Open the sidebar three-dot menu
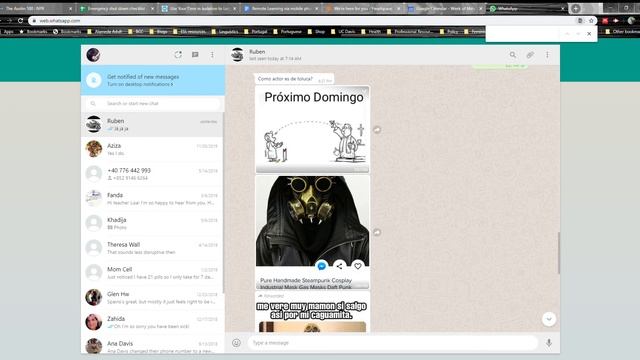 (212, 55)
